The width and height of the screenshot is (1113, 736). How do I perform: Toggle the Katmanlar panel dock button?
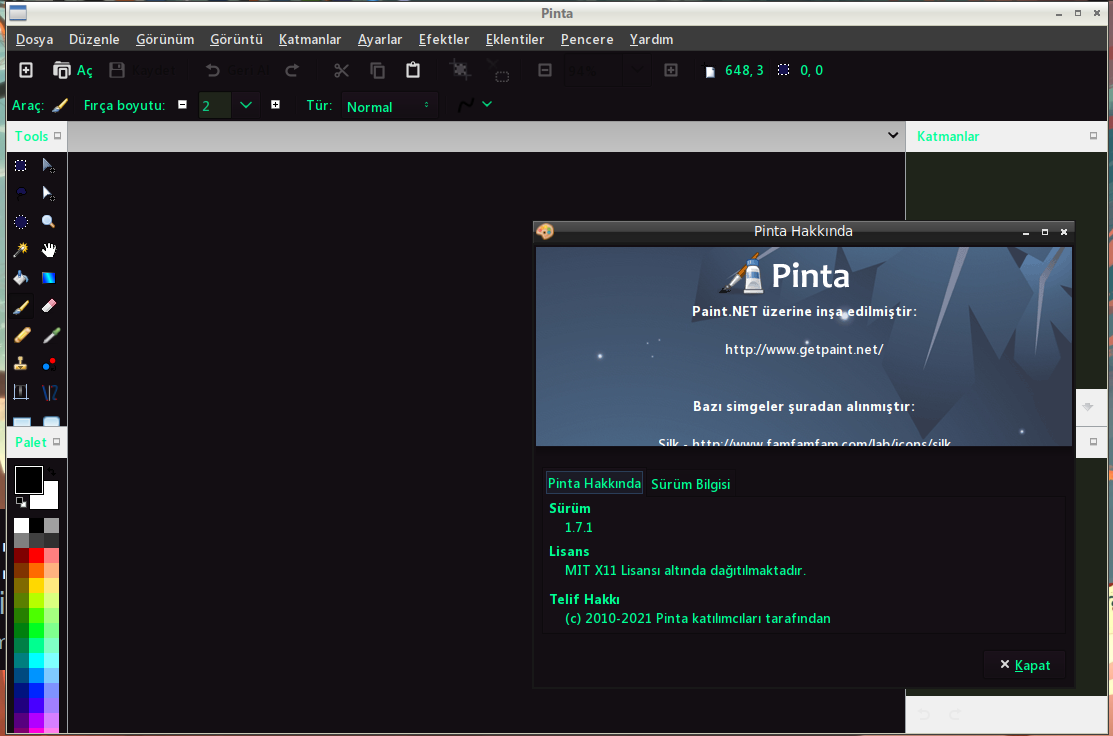pos(1093,136)
